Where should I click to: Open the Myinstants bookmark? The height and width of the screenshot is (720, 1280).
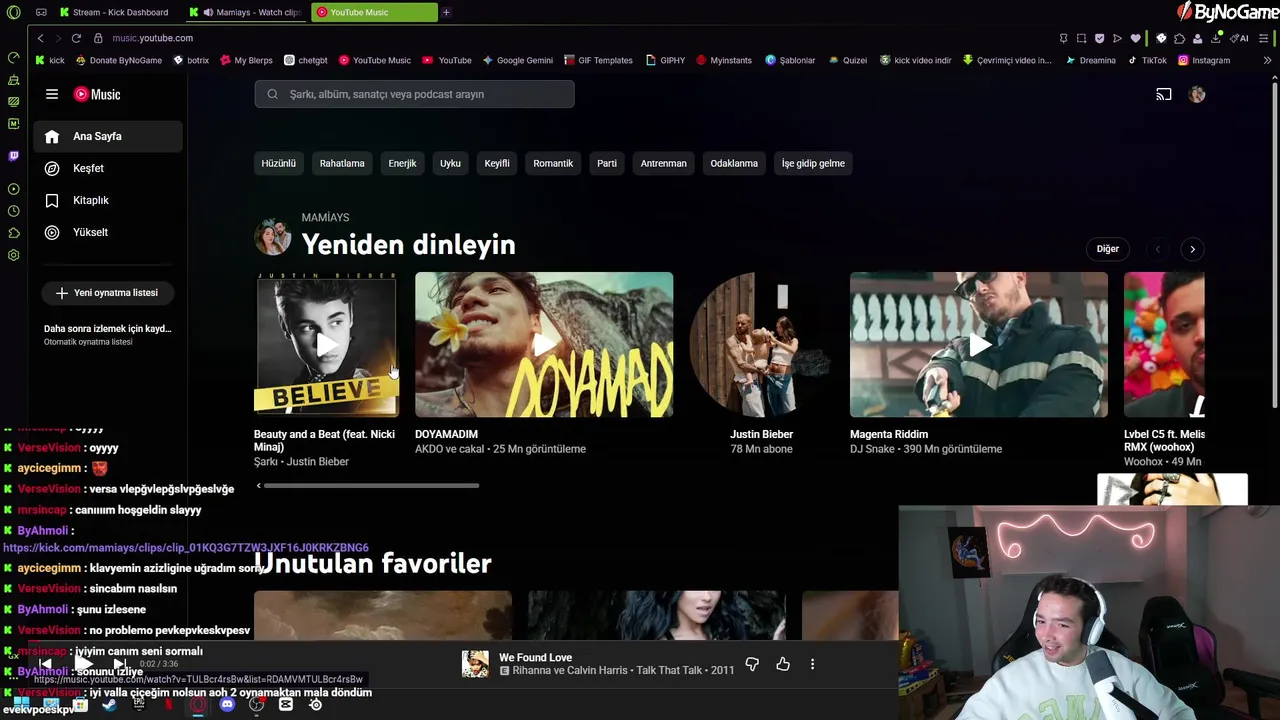click(724, 60)
